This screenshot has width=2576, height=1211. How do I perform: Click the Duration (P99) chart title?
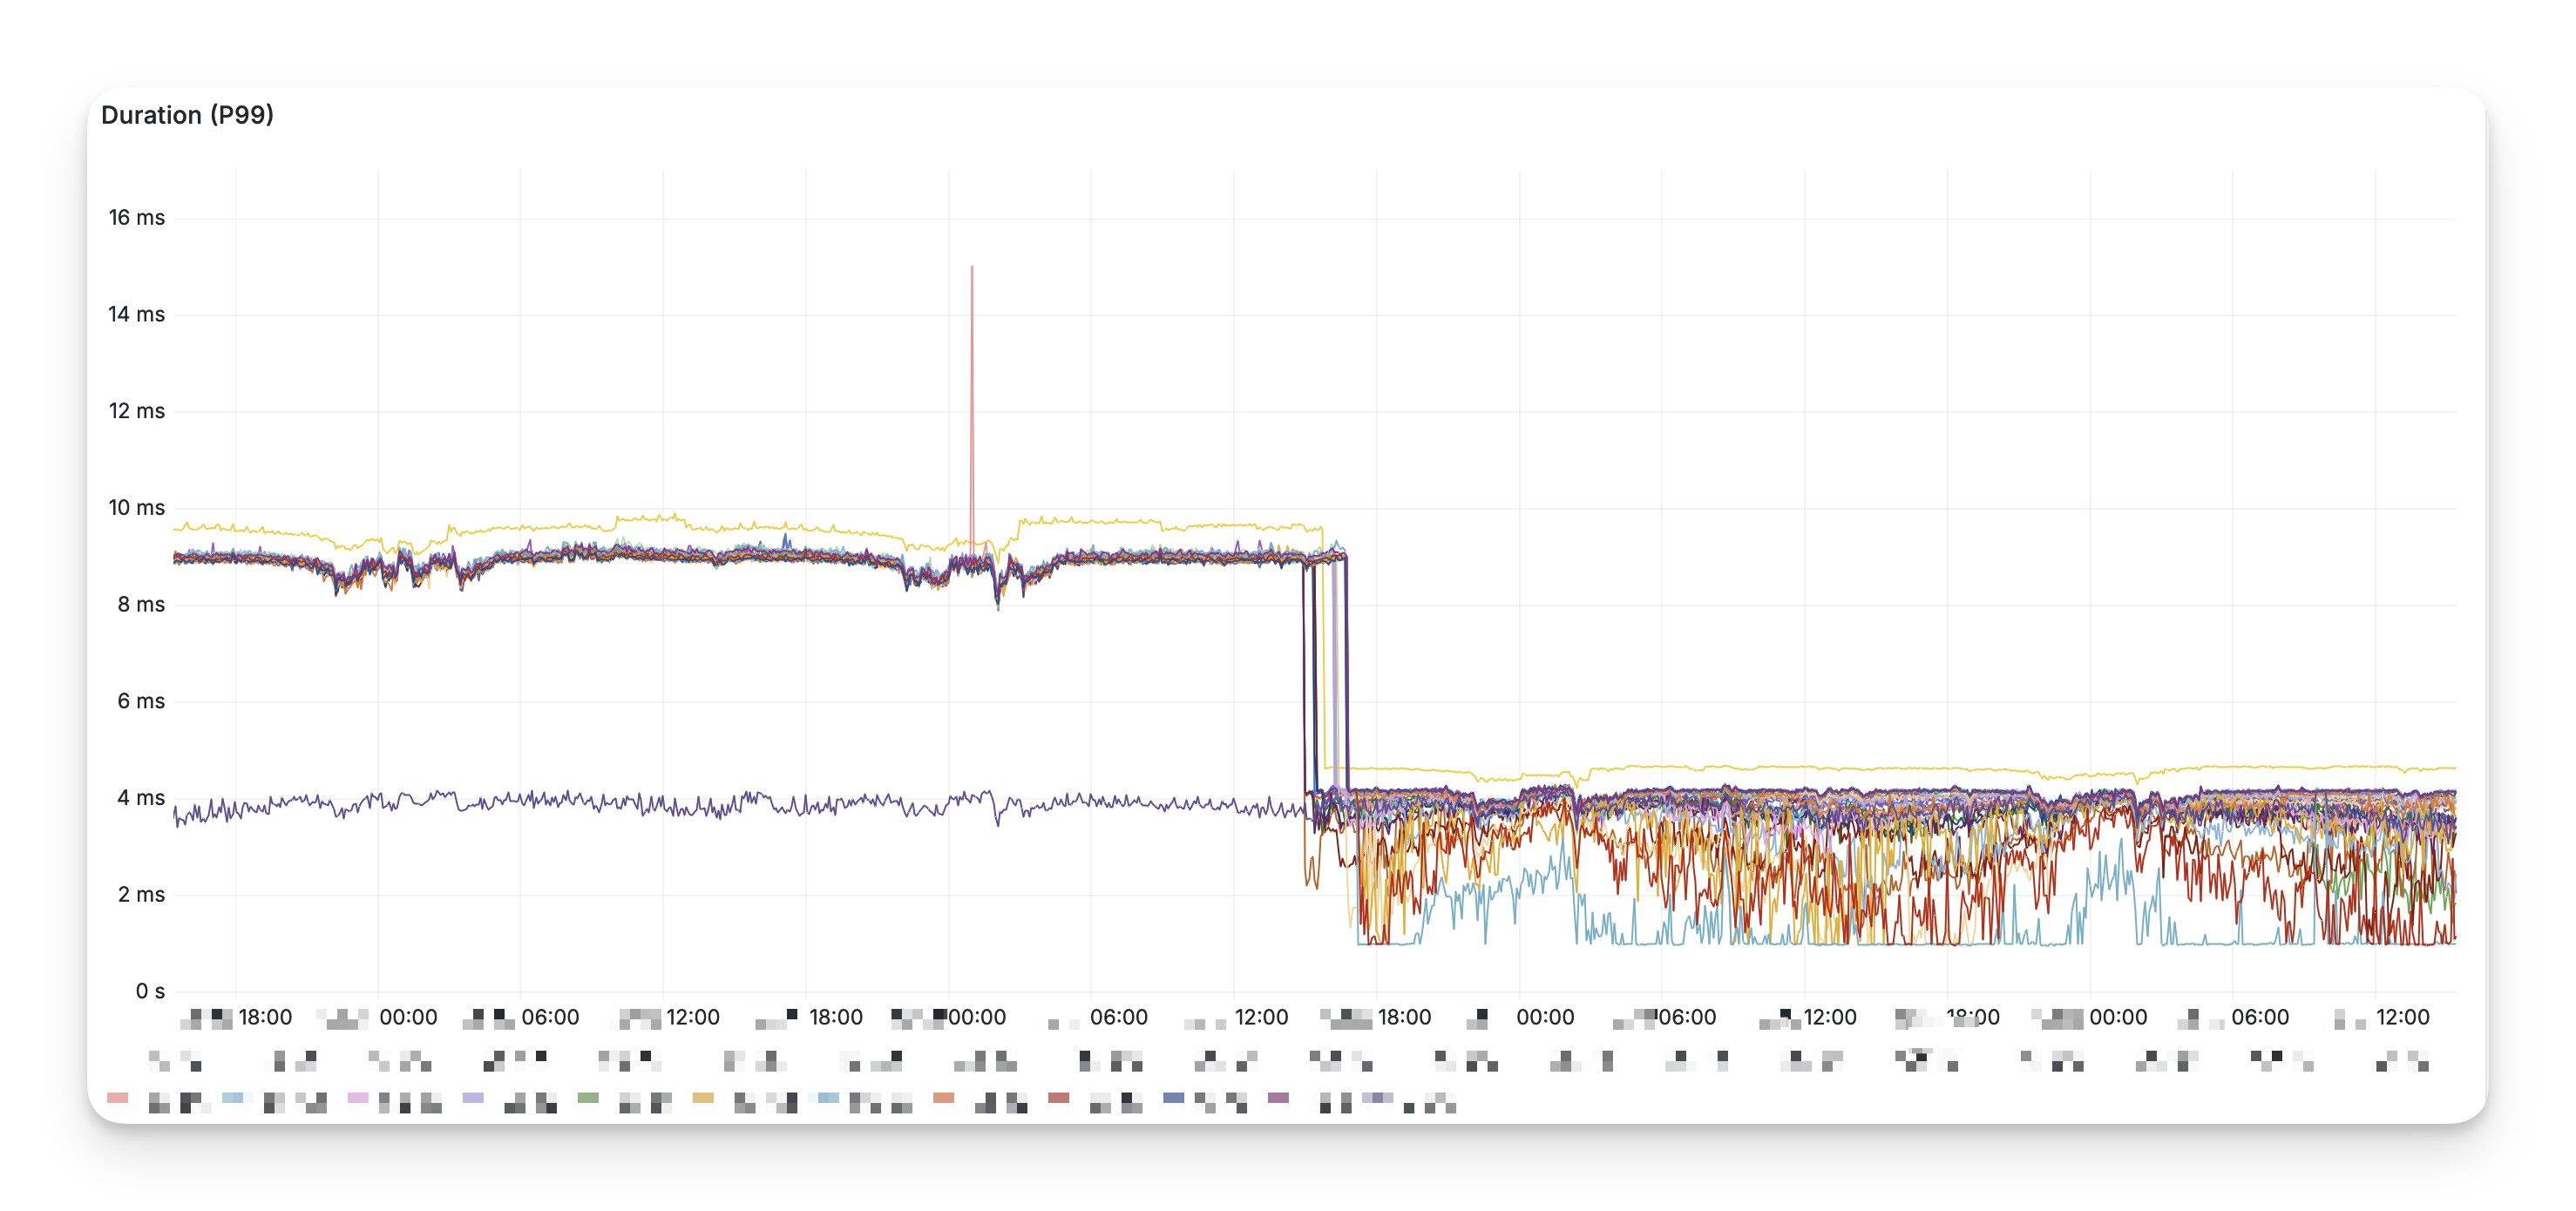pos(187,115)
